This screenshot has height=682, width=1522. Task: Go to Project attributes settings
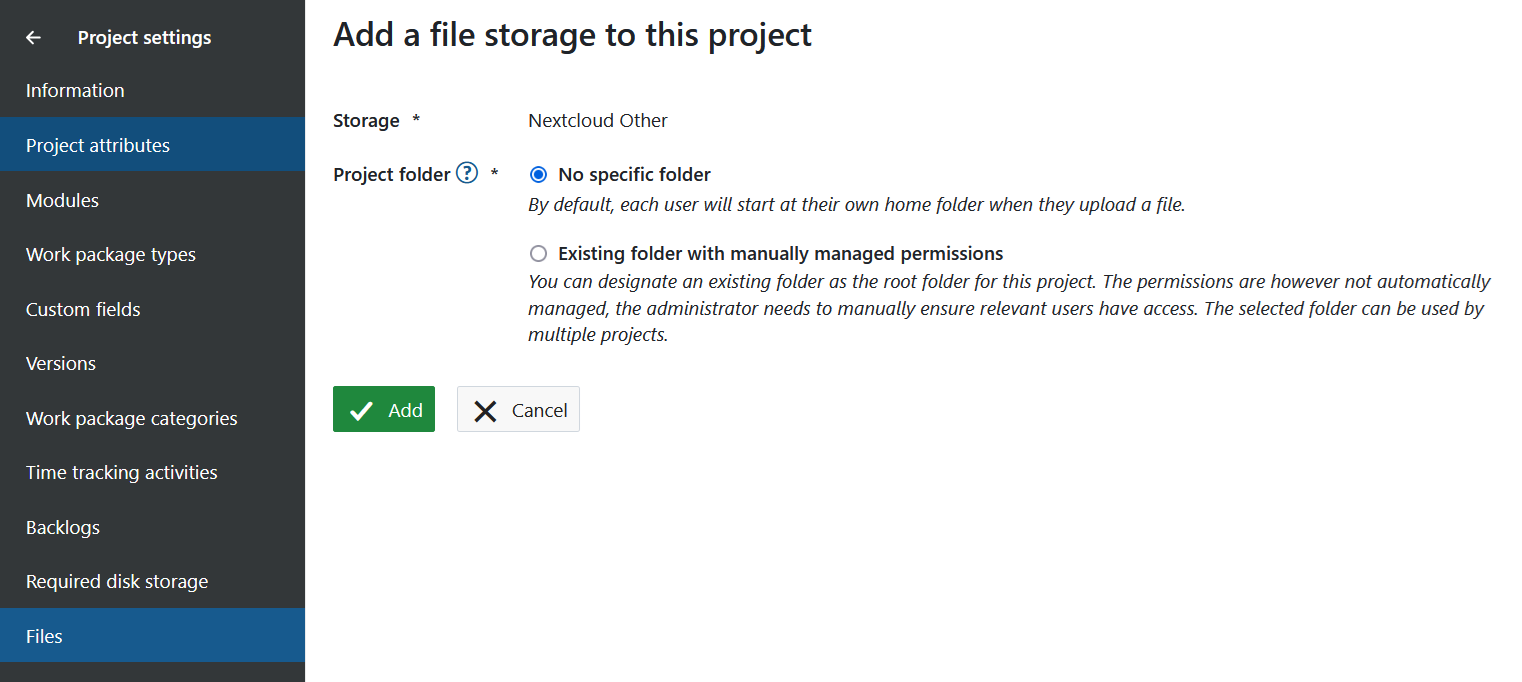coord(98,146)
